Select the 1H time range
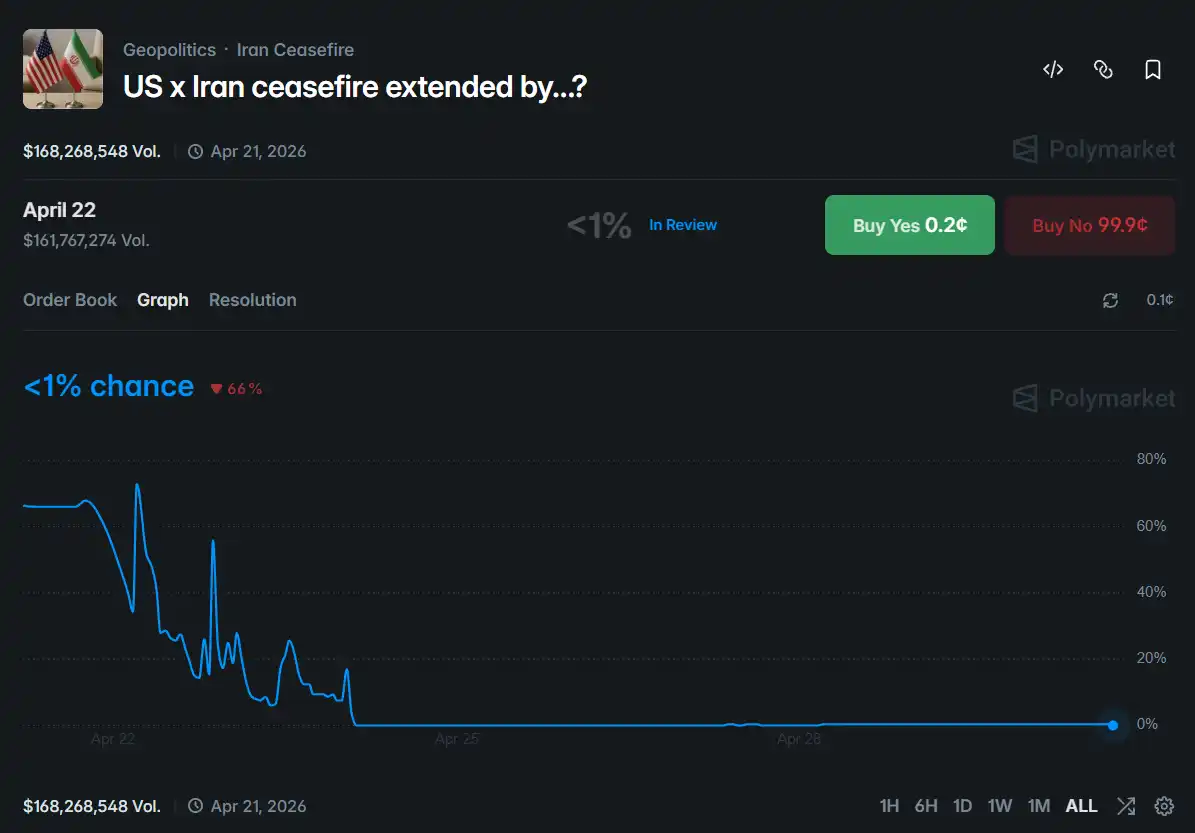Image resolution: width=1195 pixels, height=833 pixels. coord(889,806)
